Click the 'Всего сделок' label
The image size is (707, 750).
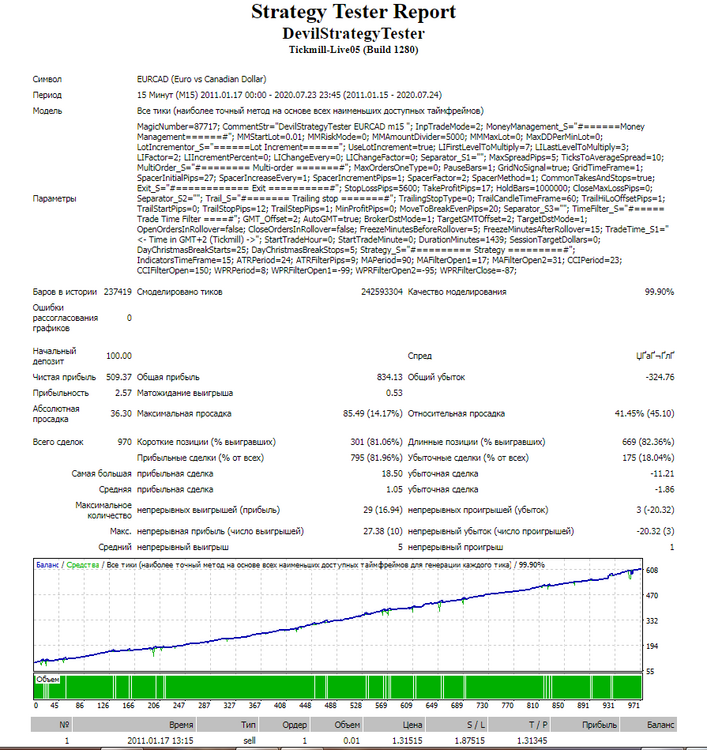pos(58,442)
